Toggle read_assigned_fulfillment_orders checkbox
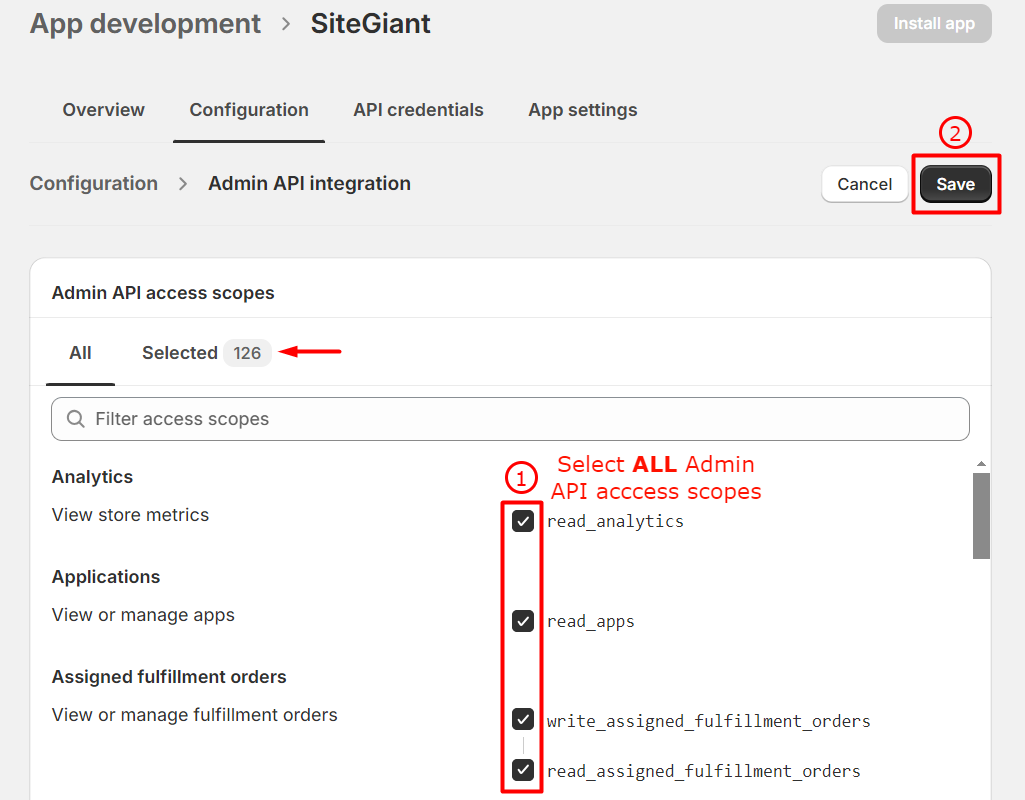The width and height of the screenshot is (1025, 800). pos(523,770)
